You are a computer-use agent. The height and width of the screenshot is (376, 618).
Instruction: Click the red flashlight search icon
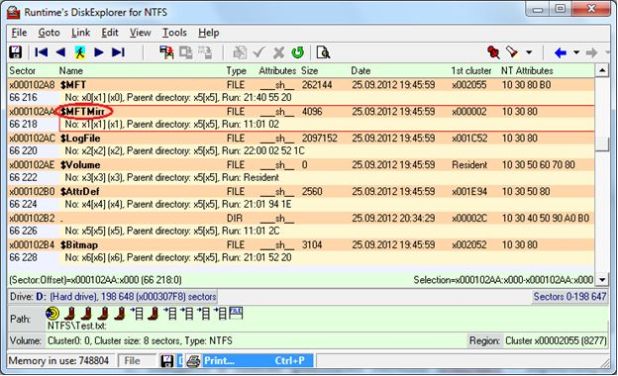pyautogui.click(x=512, y=52)
